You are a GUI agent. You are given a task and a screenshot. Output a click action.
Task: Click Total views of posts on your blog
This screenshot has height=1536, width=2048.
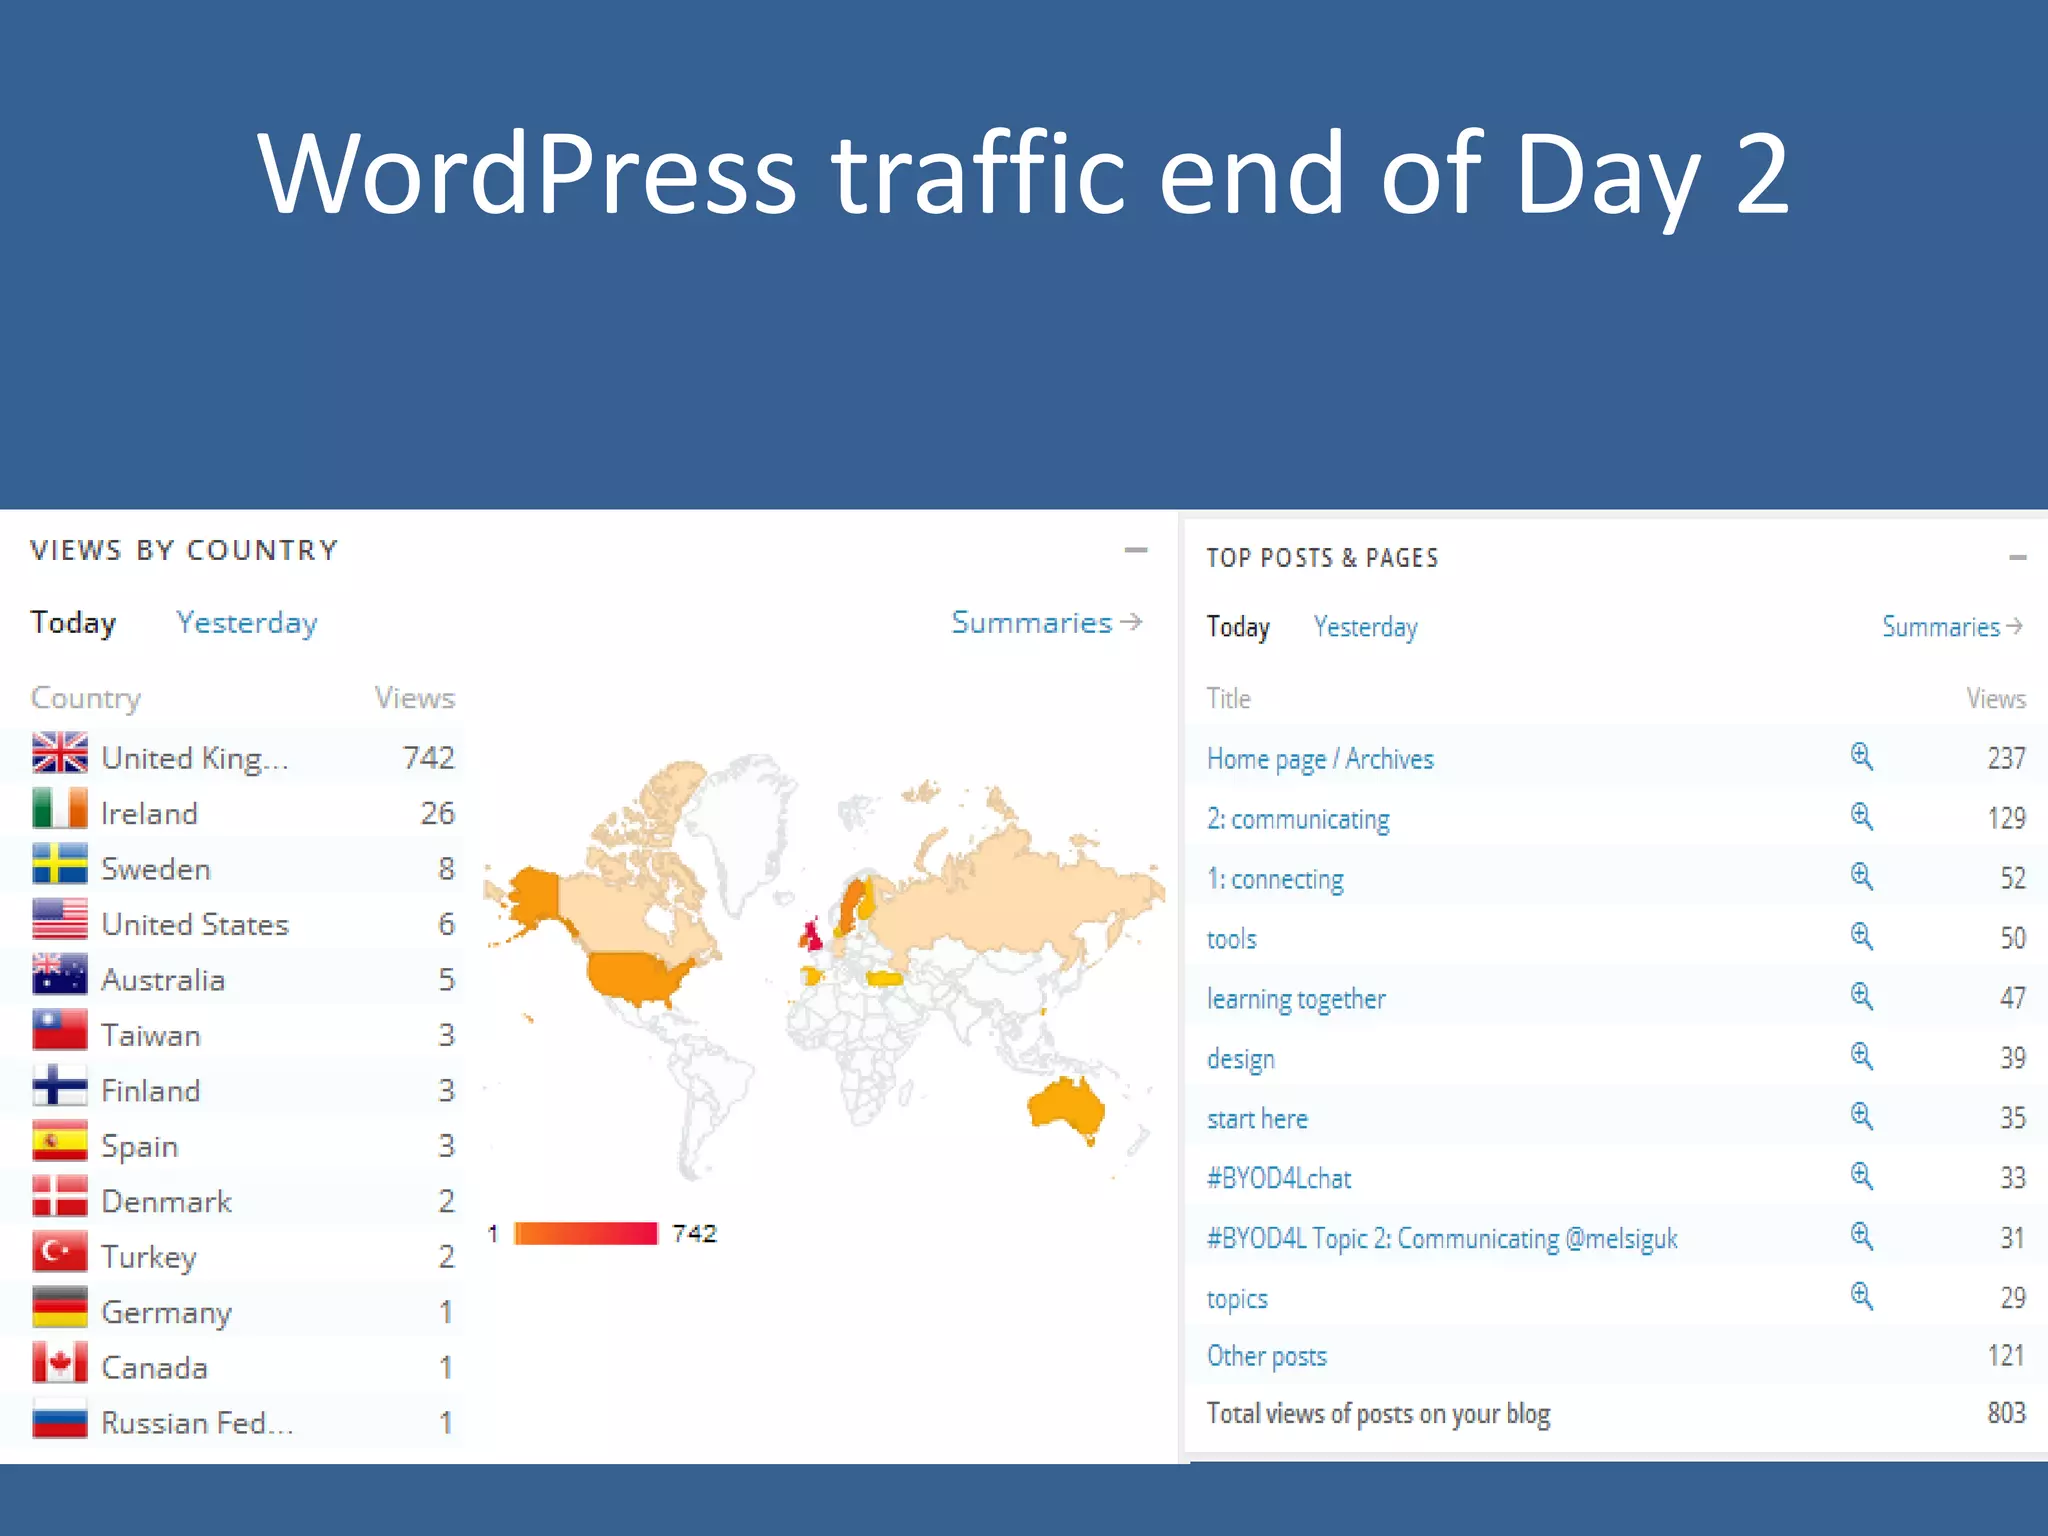[1378, 1413]
